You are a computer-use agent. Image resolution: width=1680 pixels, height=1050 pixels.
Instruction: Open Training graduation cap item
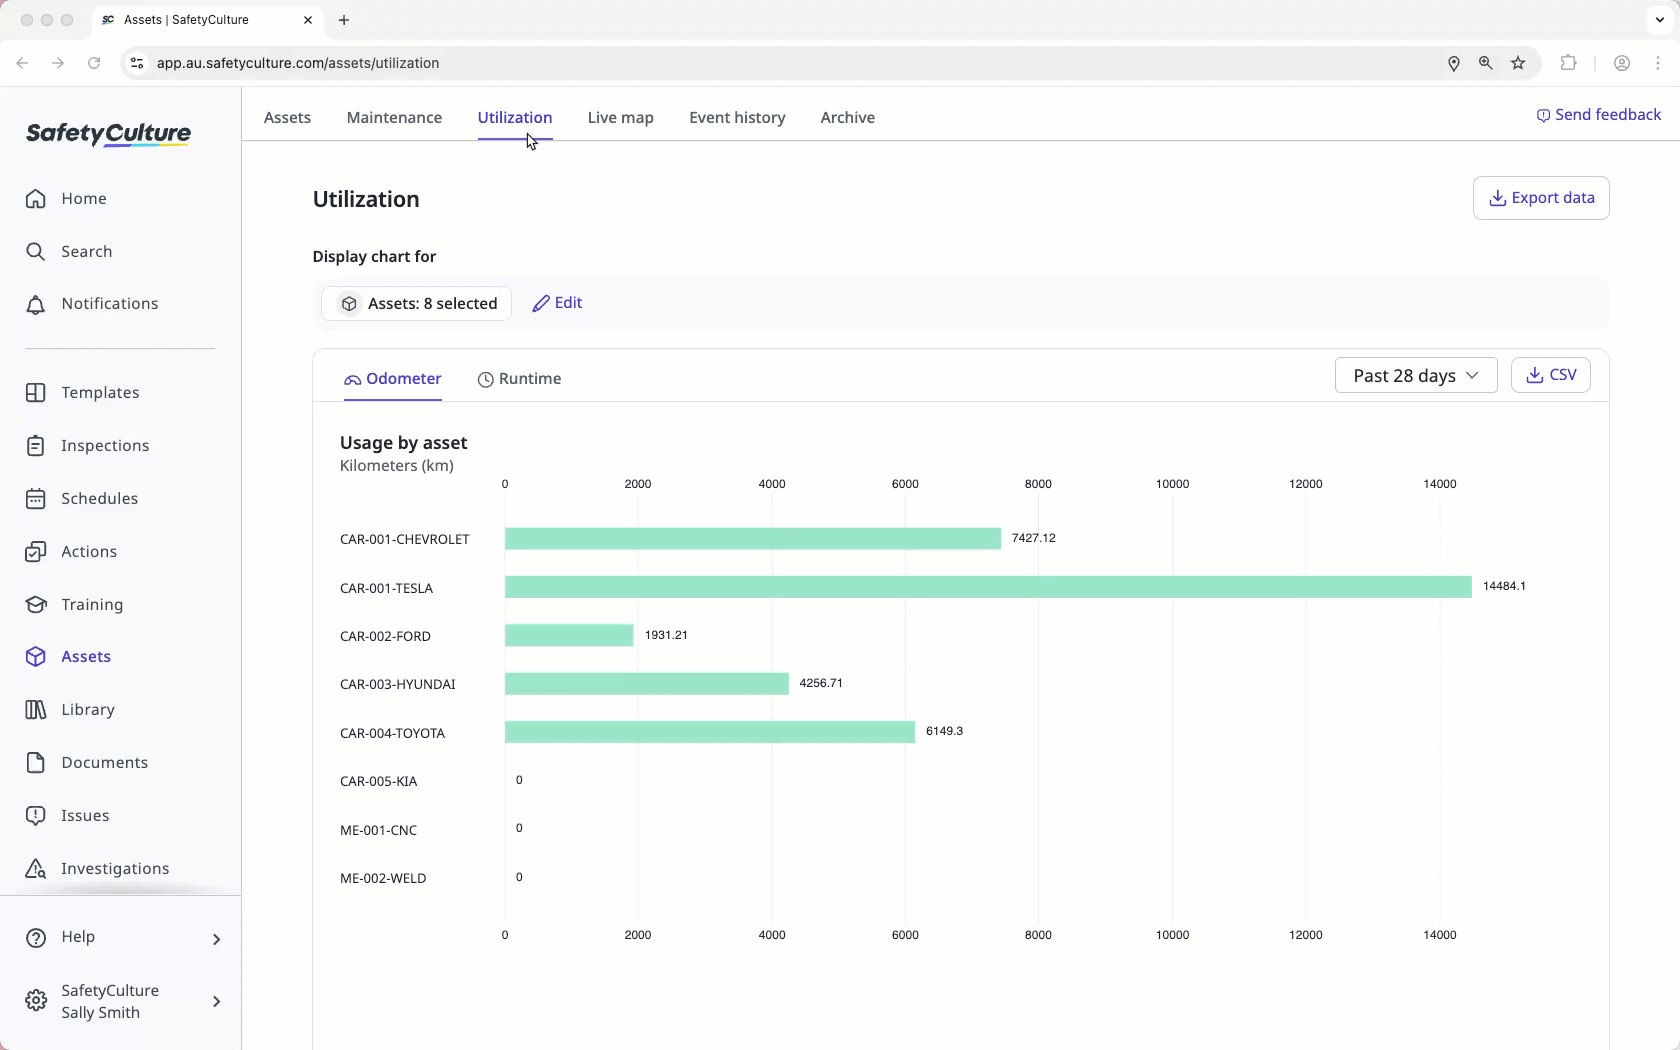(x=74, y=604)
